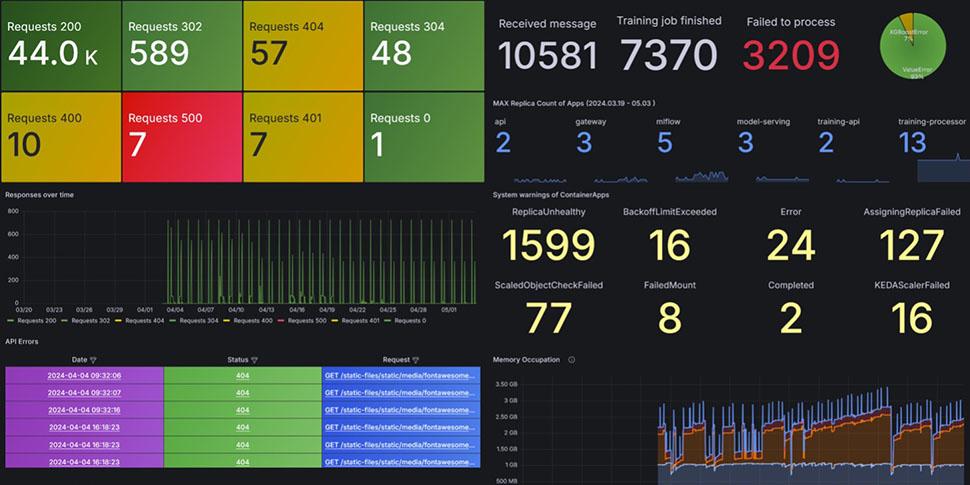Click the Date column filter icon

(93, 360)
